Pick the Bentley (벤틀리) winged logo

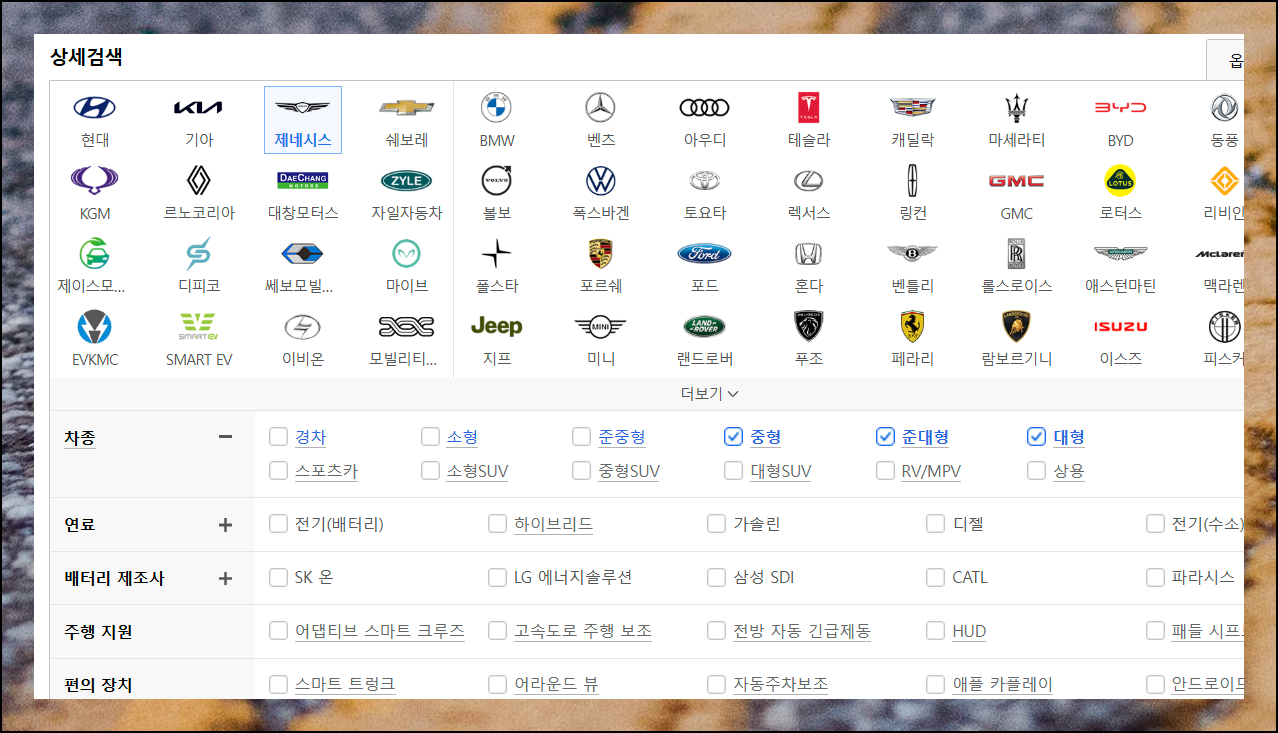coord(913,253)
